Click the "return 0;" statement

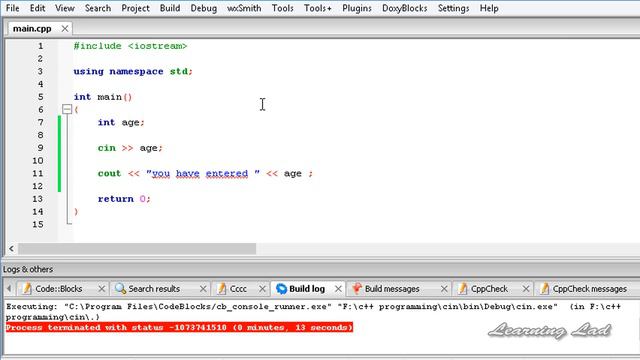tap(124, 199)
